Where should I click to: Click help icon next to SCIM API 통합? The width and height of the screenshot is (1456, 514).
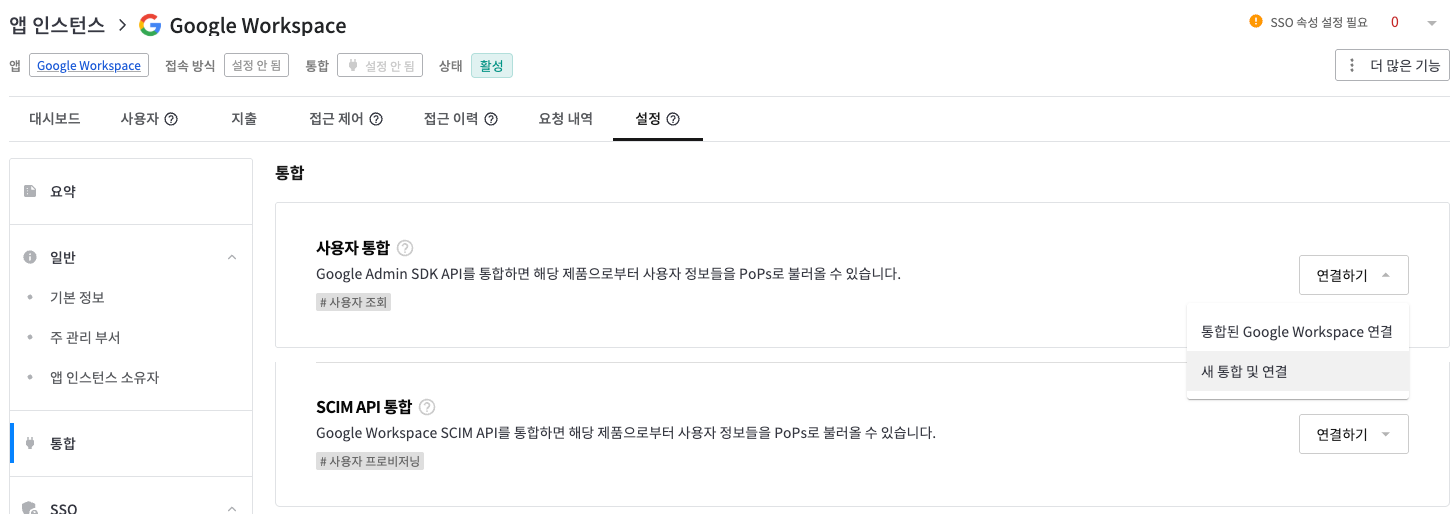[x=427, y=407]
